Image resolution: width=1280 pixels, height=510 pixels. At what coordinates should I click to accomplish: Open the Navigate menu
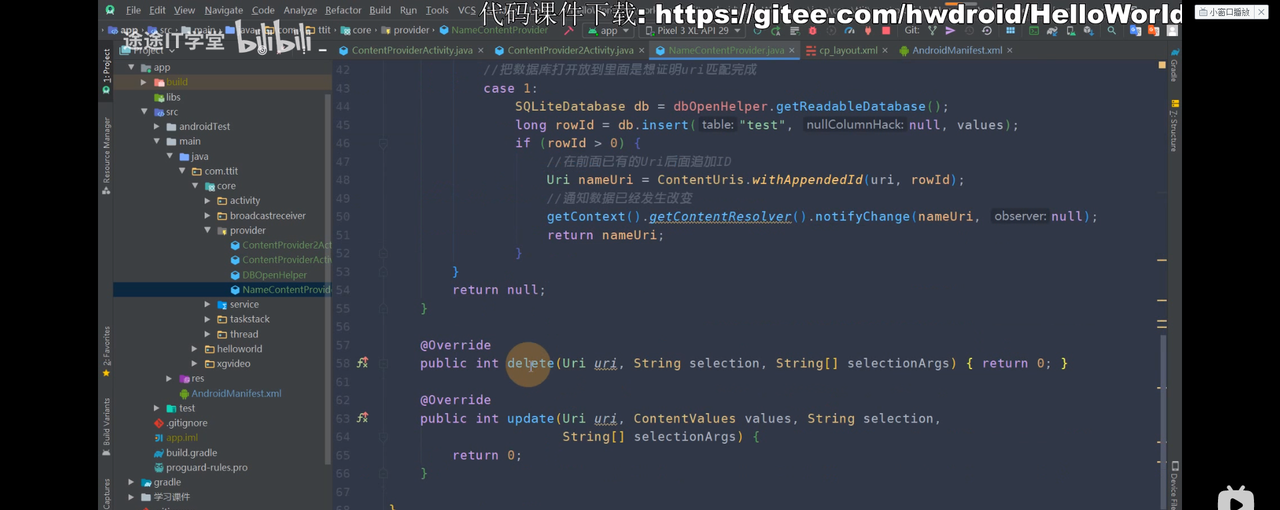[223, 10]
